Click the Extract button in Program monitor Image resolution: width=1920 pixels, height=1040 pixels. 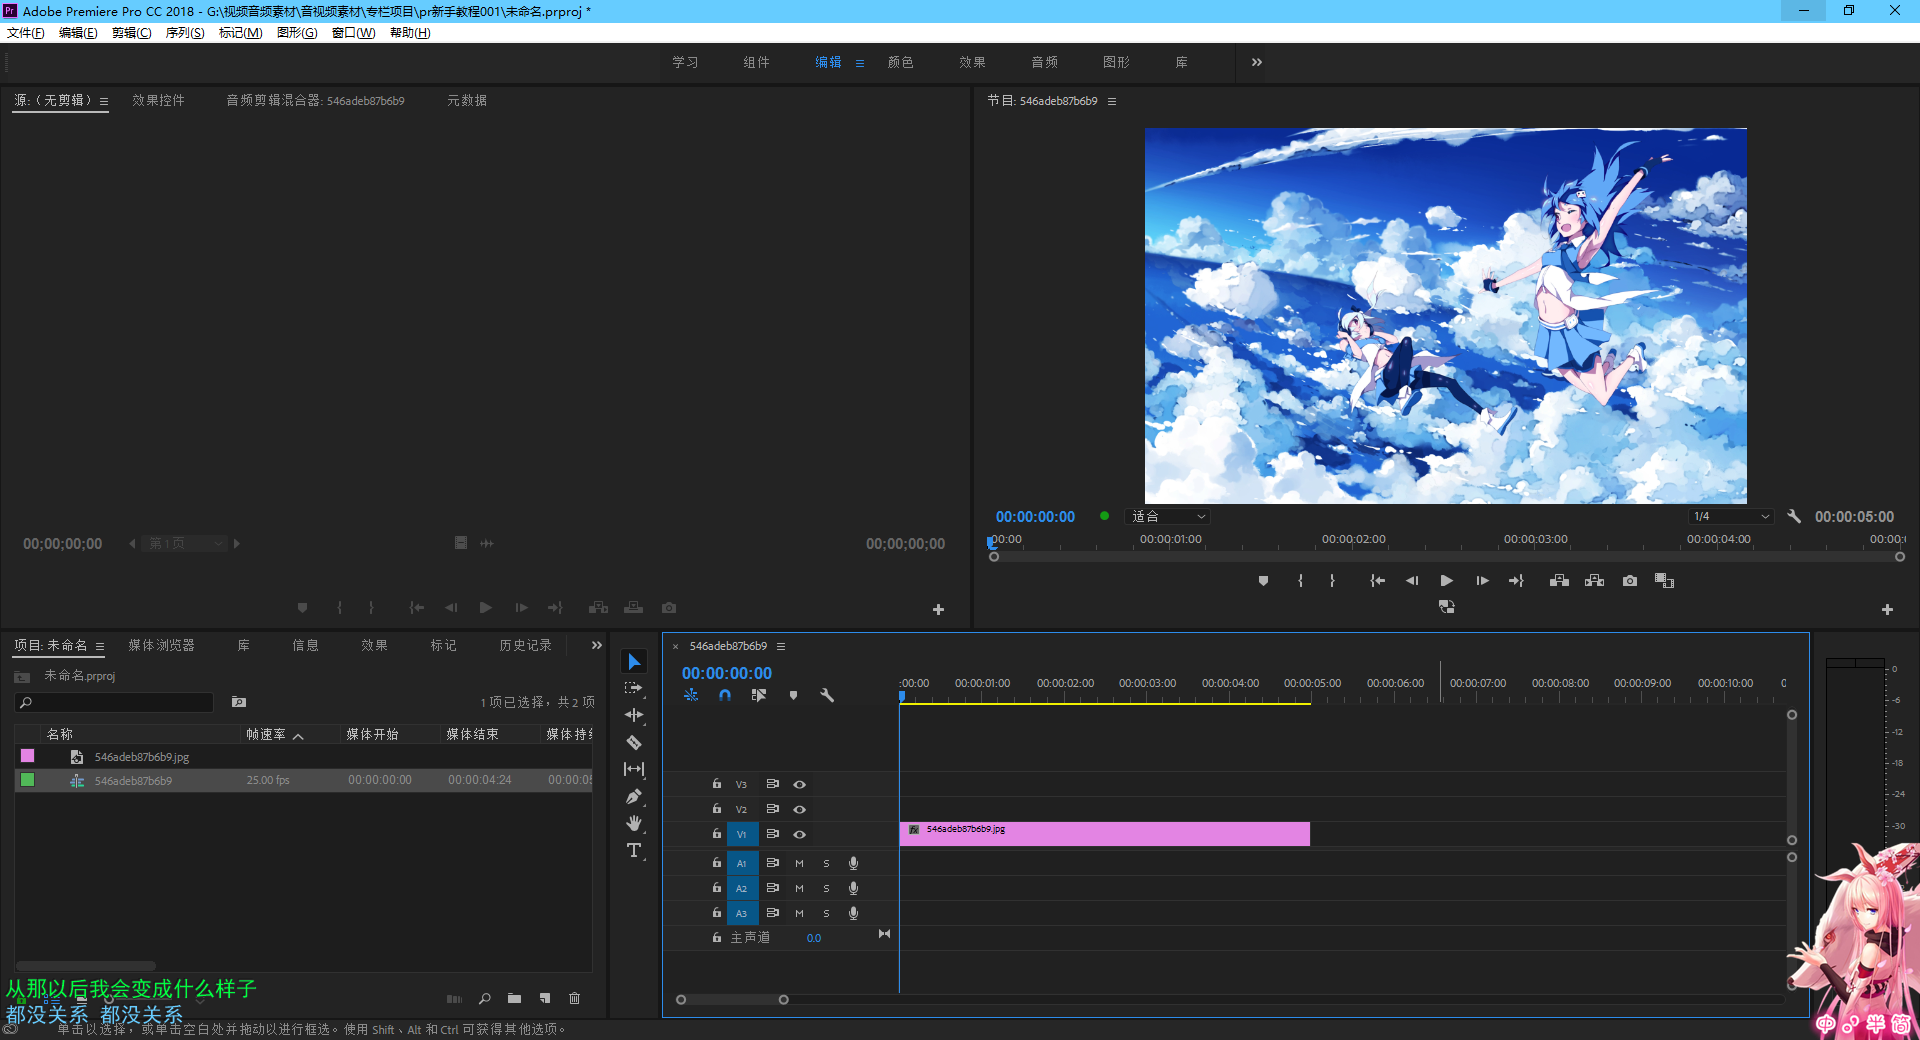[1594, 581]
